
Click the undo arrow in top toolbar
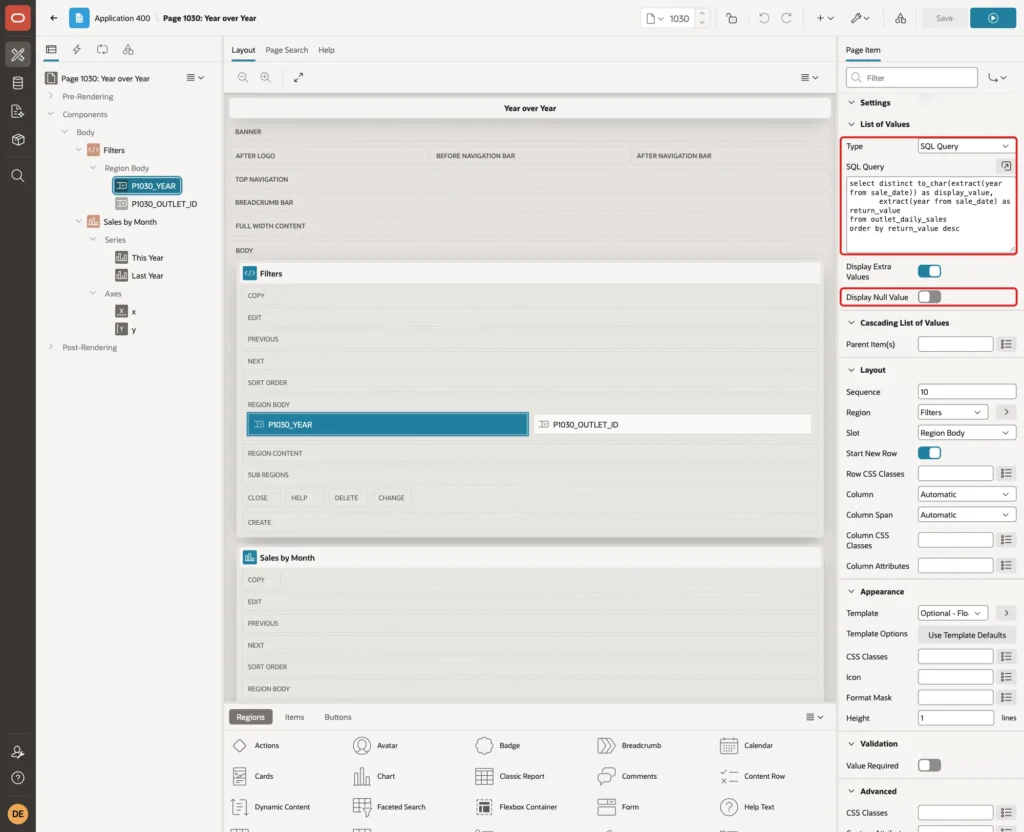pyautogui.click(x=763, y=18)
